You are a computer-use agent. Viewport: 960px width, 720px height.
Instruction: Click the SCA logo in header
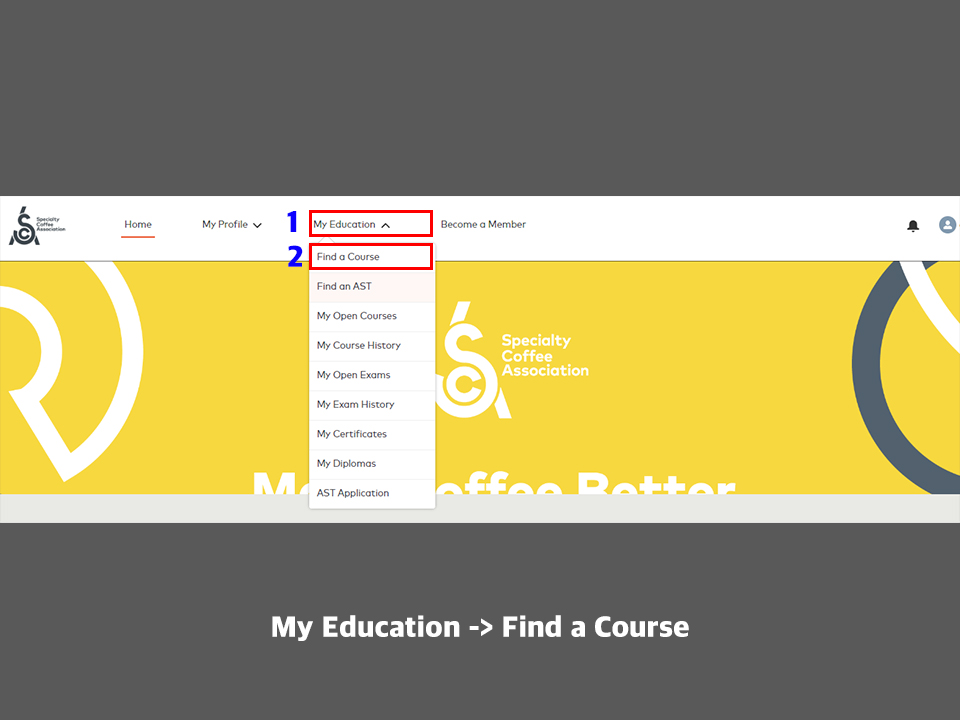[x=37, y=226]
